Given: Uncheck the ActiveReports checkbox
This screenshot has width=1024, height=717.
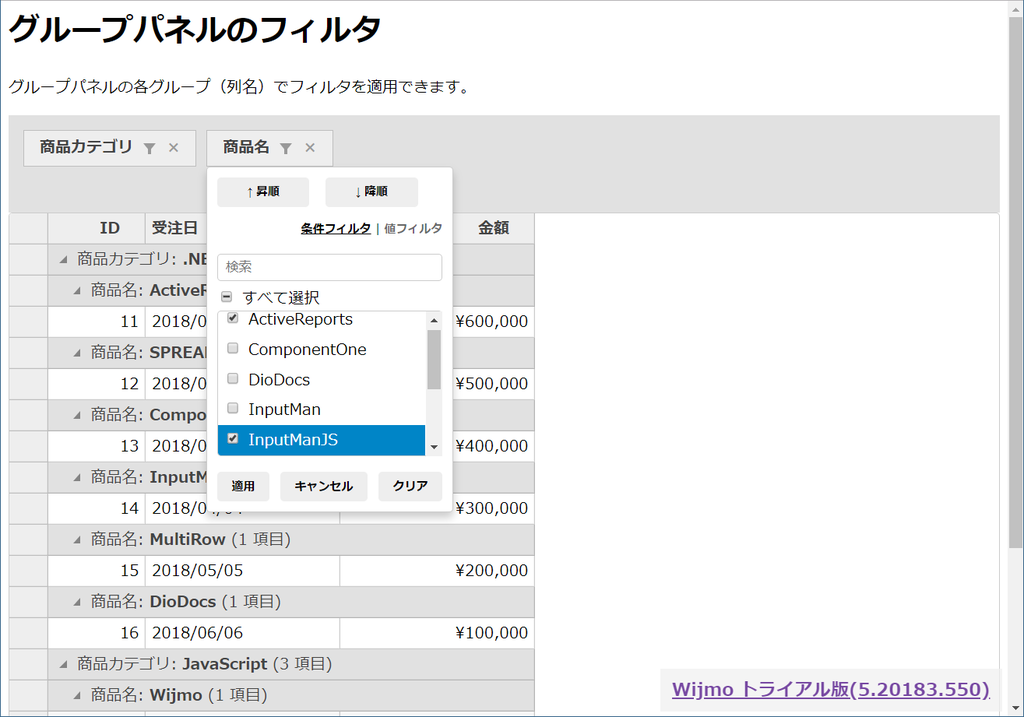Looking at the screenshot, I should pyautogui.click(x=232, y=318).
